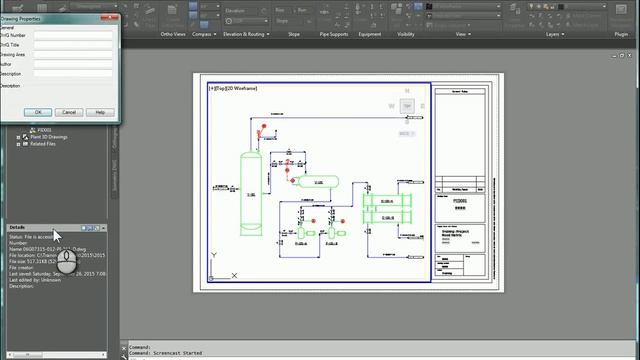Open command line customize wrench icon
Screen dimensions: 640x360
124,357
